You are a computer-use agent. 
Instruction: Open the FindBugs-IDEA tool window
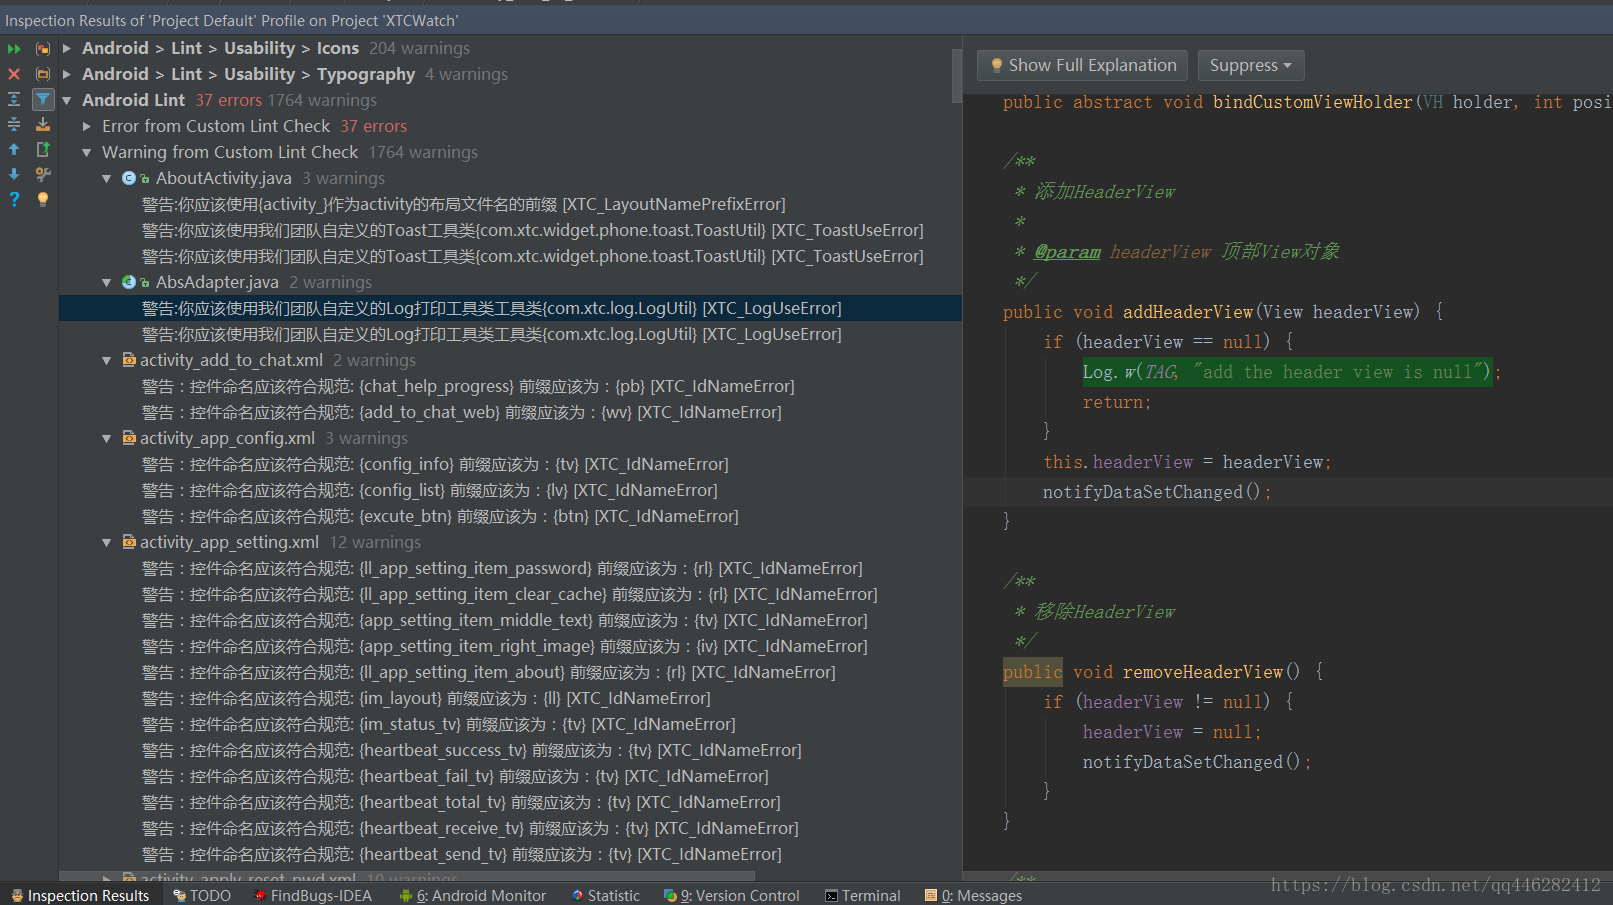coord(313,895)
